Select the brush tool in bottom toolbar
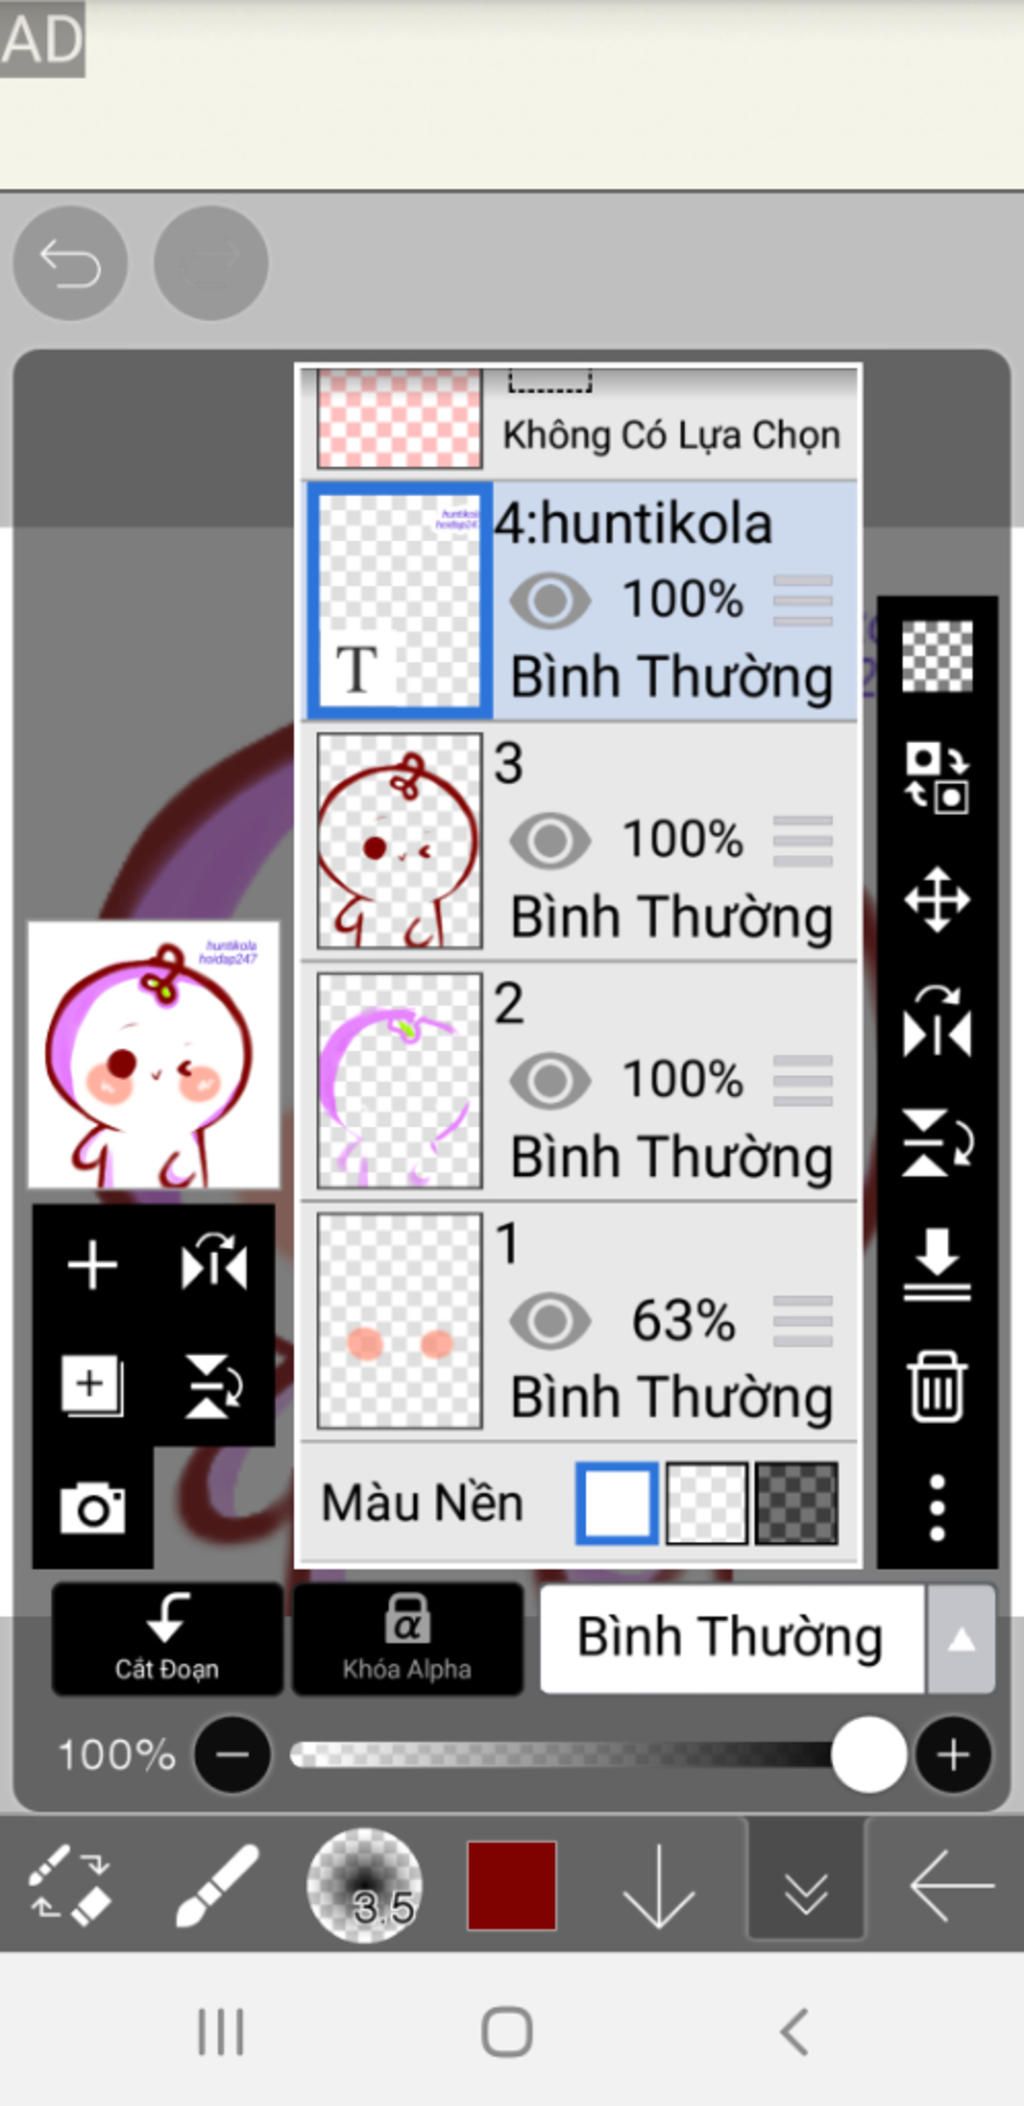This screenshot has height=2106, width=1024. pos(216,1885)
